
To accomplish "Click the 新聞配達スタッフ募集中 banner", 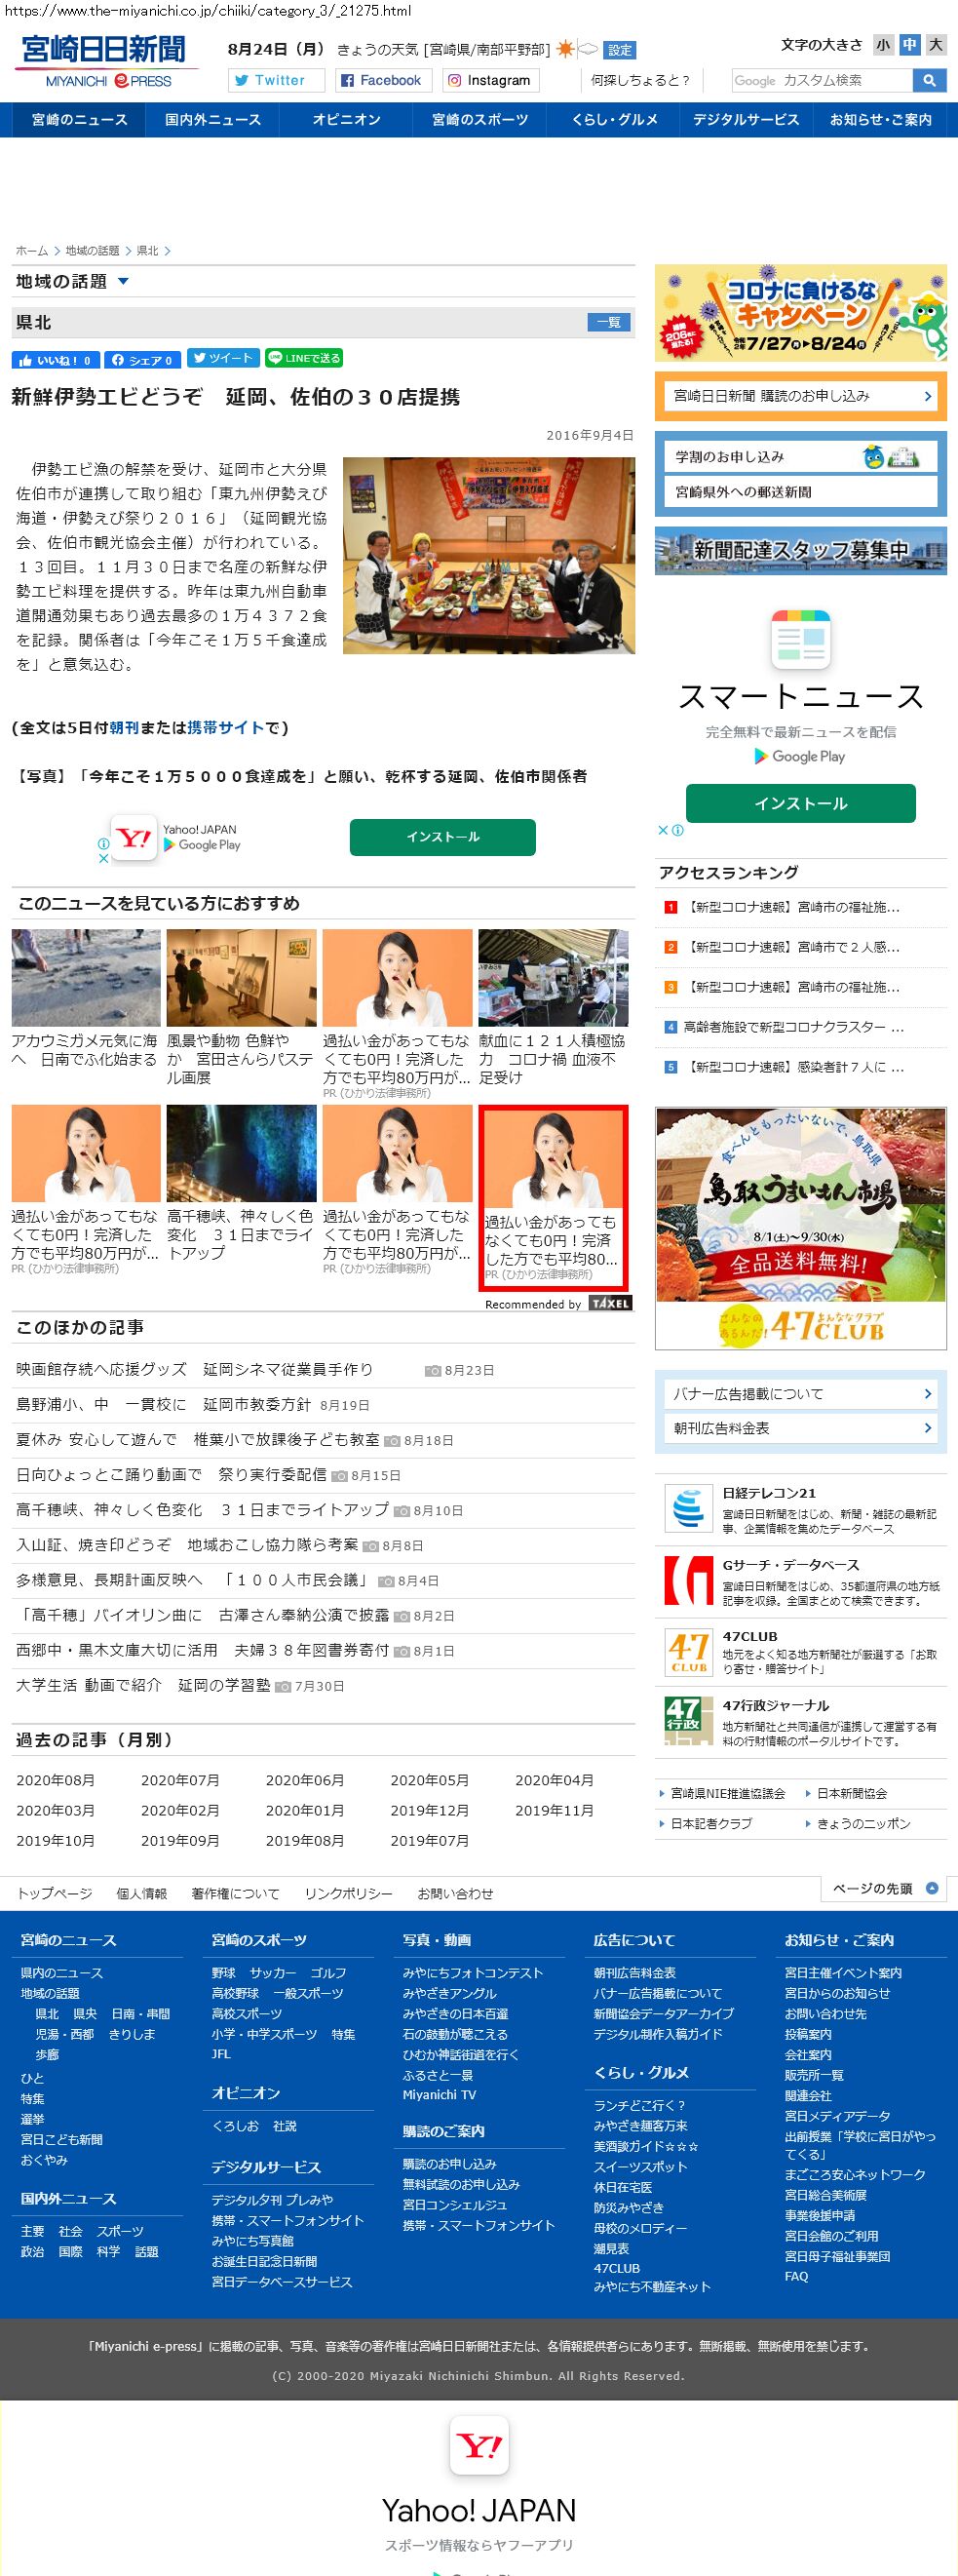I will click(x=801, y=550).
